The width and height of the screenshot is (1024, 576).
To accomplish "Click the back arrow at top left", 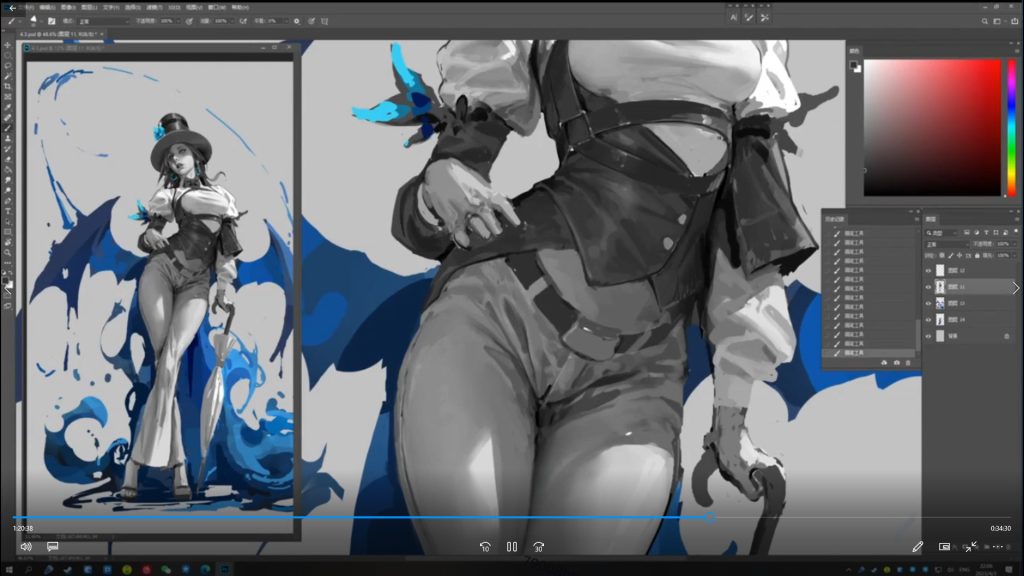I will click(x=12, y=7).
